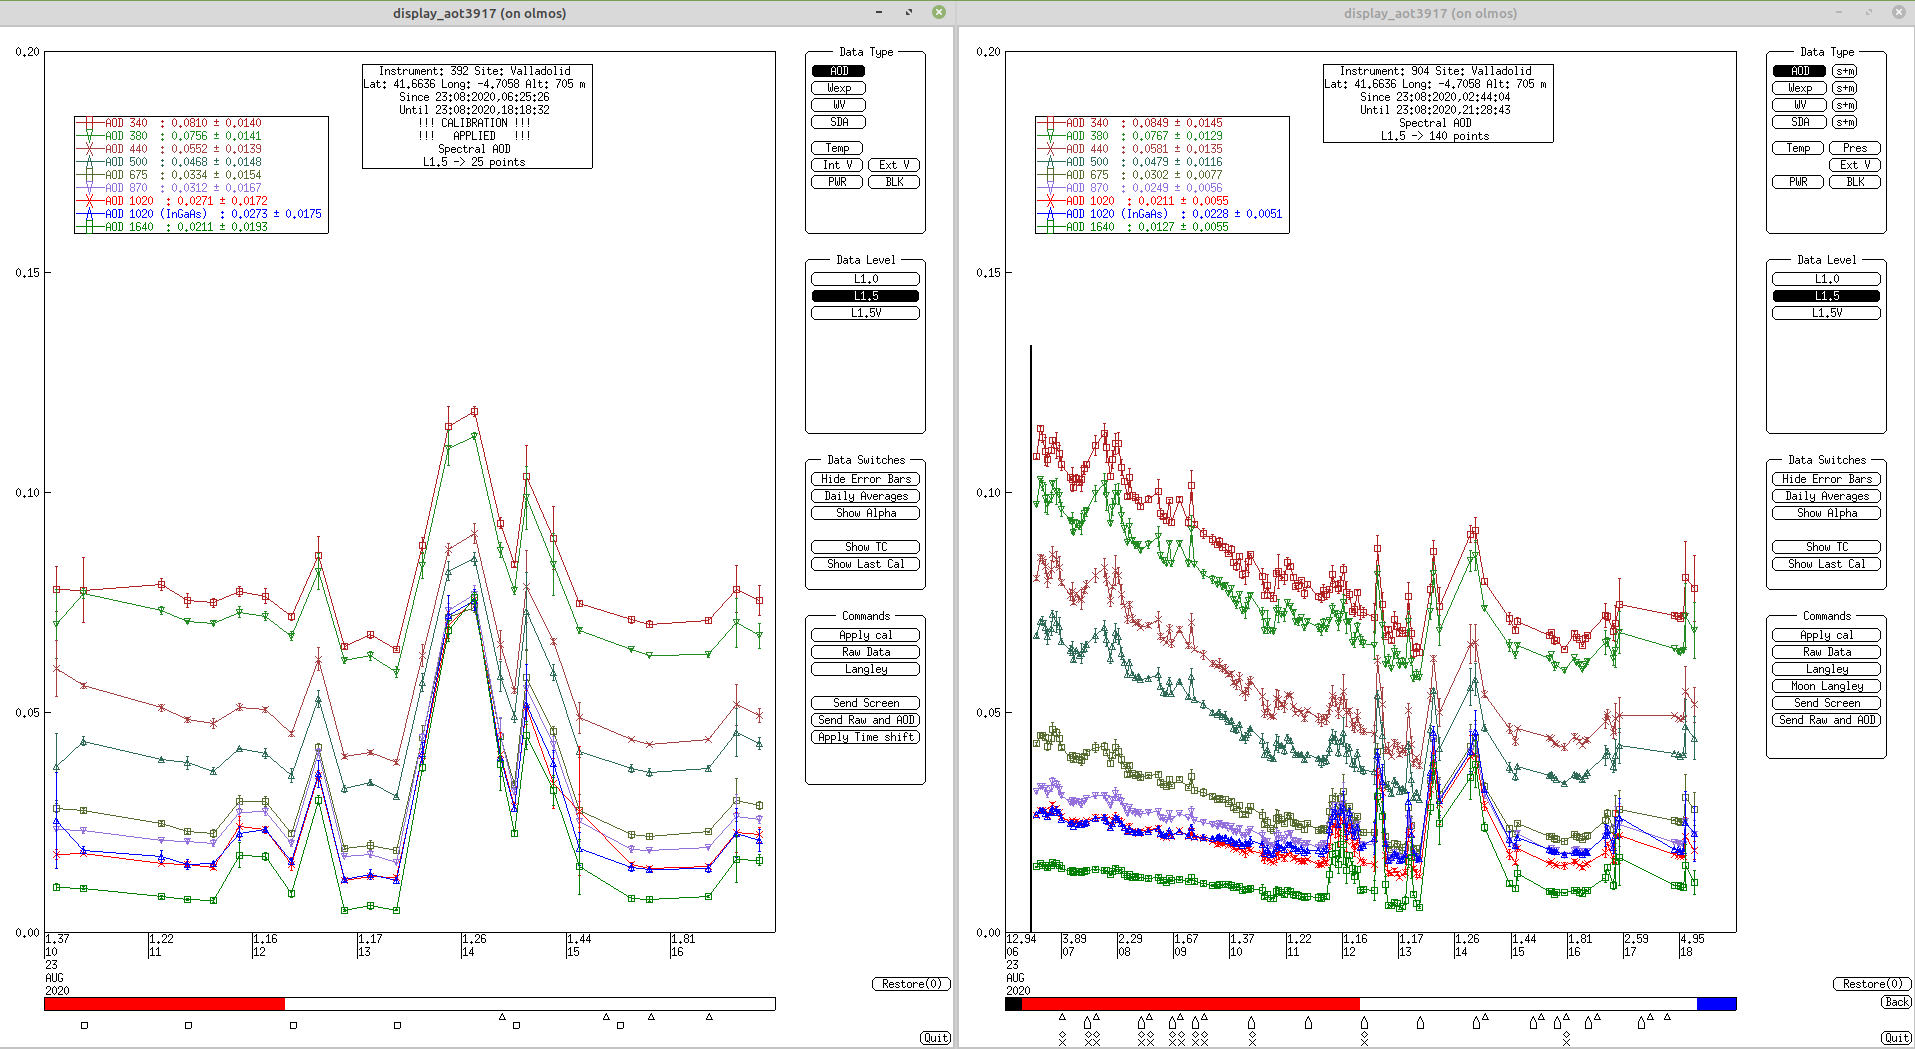Minimize the left display_aot3917 window

point(878,12)
